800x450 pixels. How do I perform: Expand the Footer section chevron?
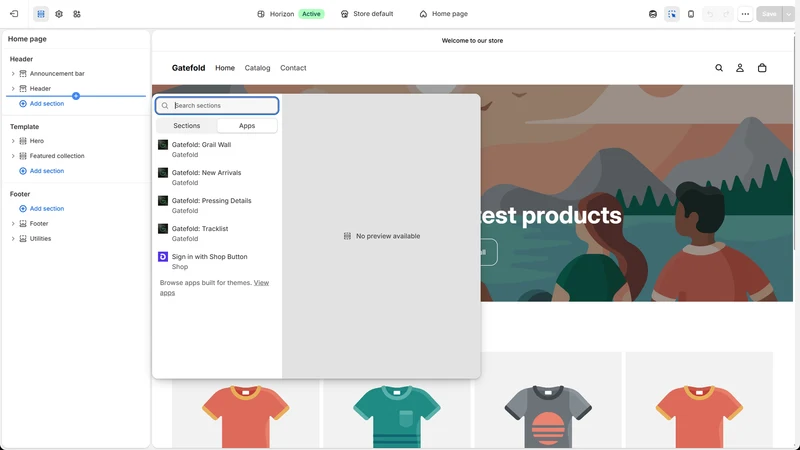coord(13,223)
